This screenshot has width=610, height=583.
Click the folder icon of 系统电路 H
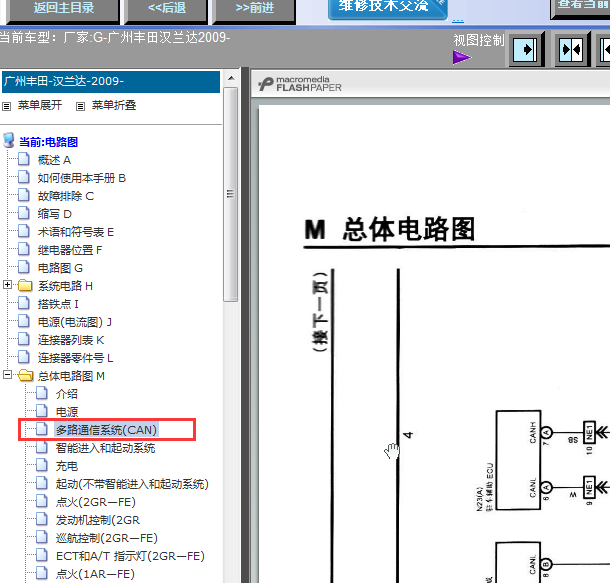25,285
